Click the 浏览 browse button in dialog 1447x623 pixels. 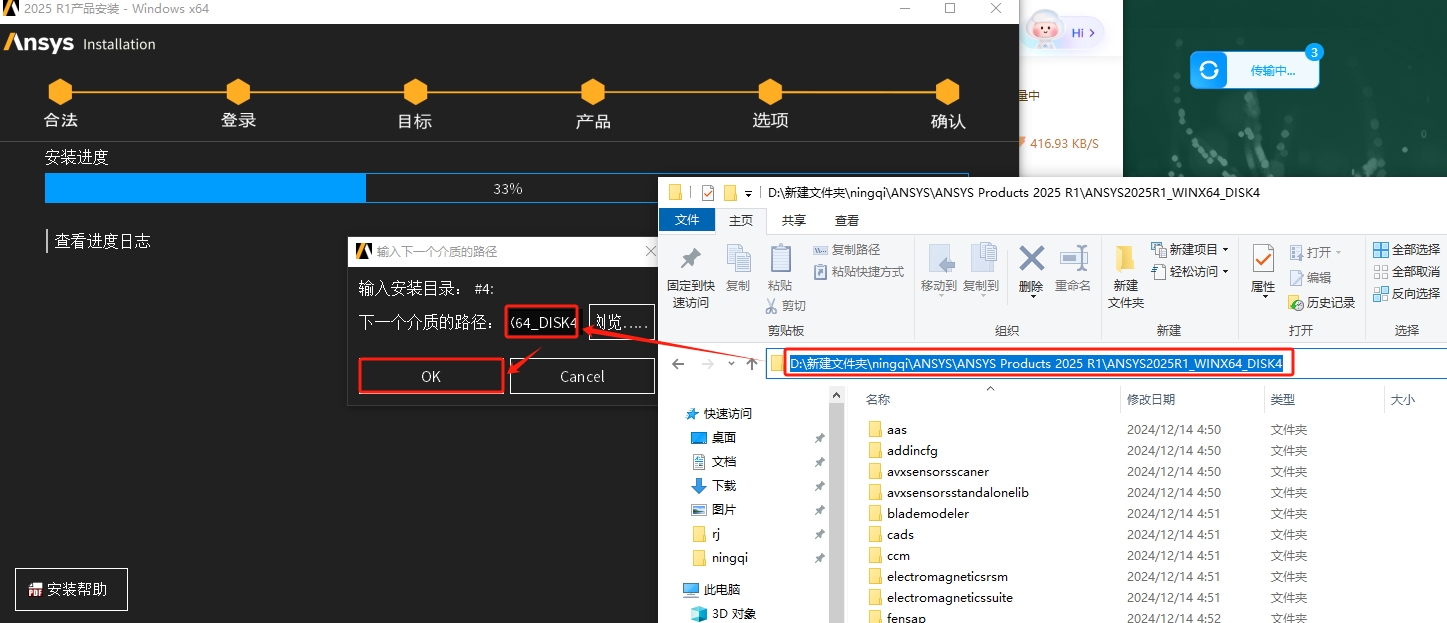(622, 322)
